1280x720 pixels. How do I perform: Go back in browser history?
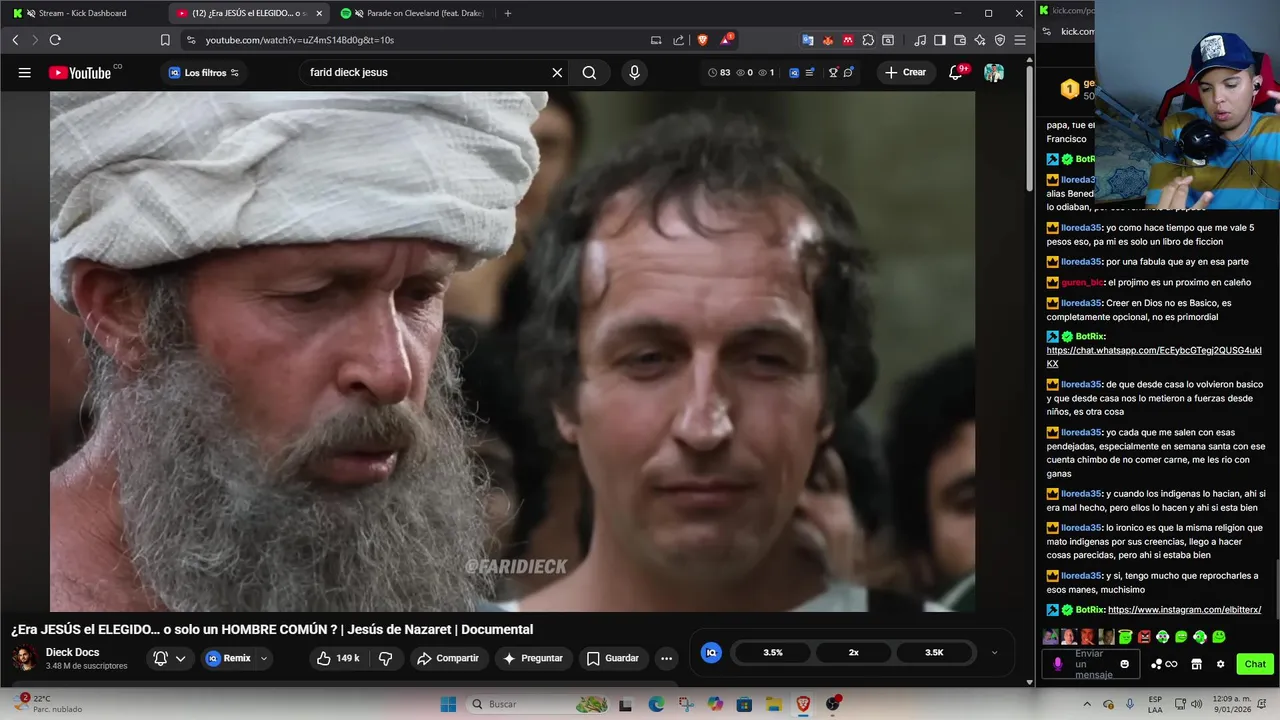click(15, 40)
